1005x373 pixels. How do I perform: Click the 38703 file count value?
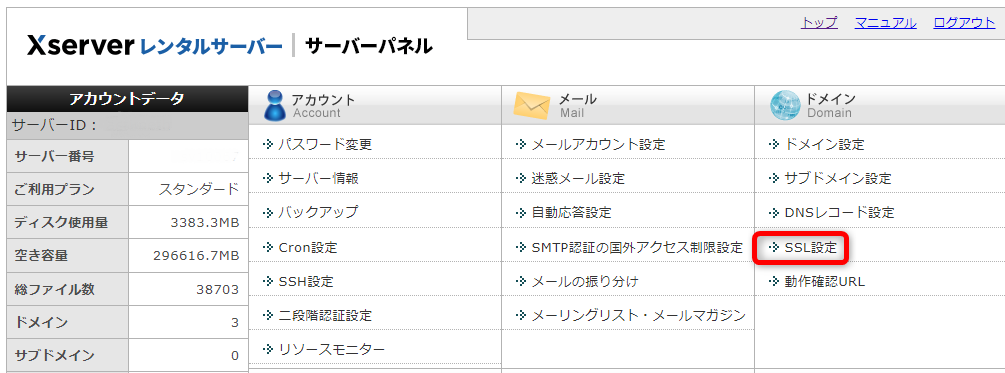point(218,289)
